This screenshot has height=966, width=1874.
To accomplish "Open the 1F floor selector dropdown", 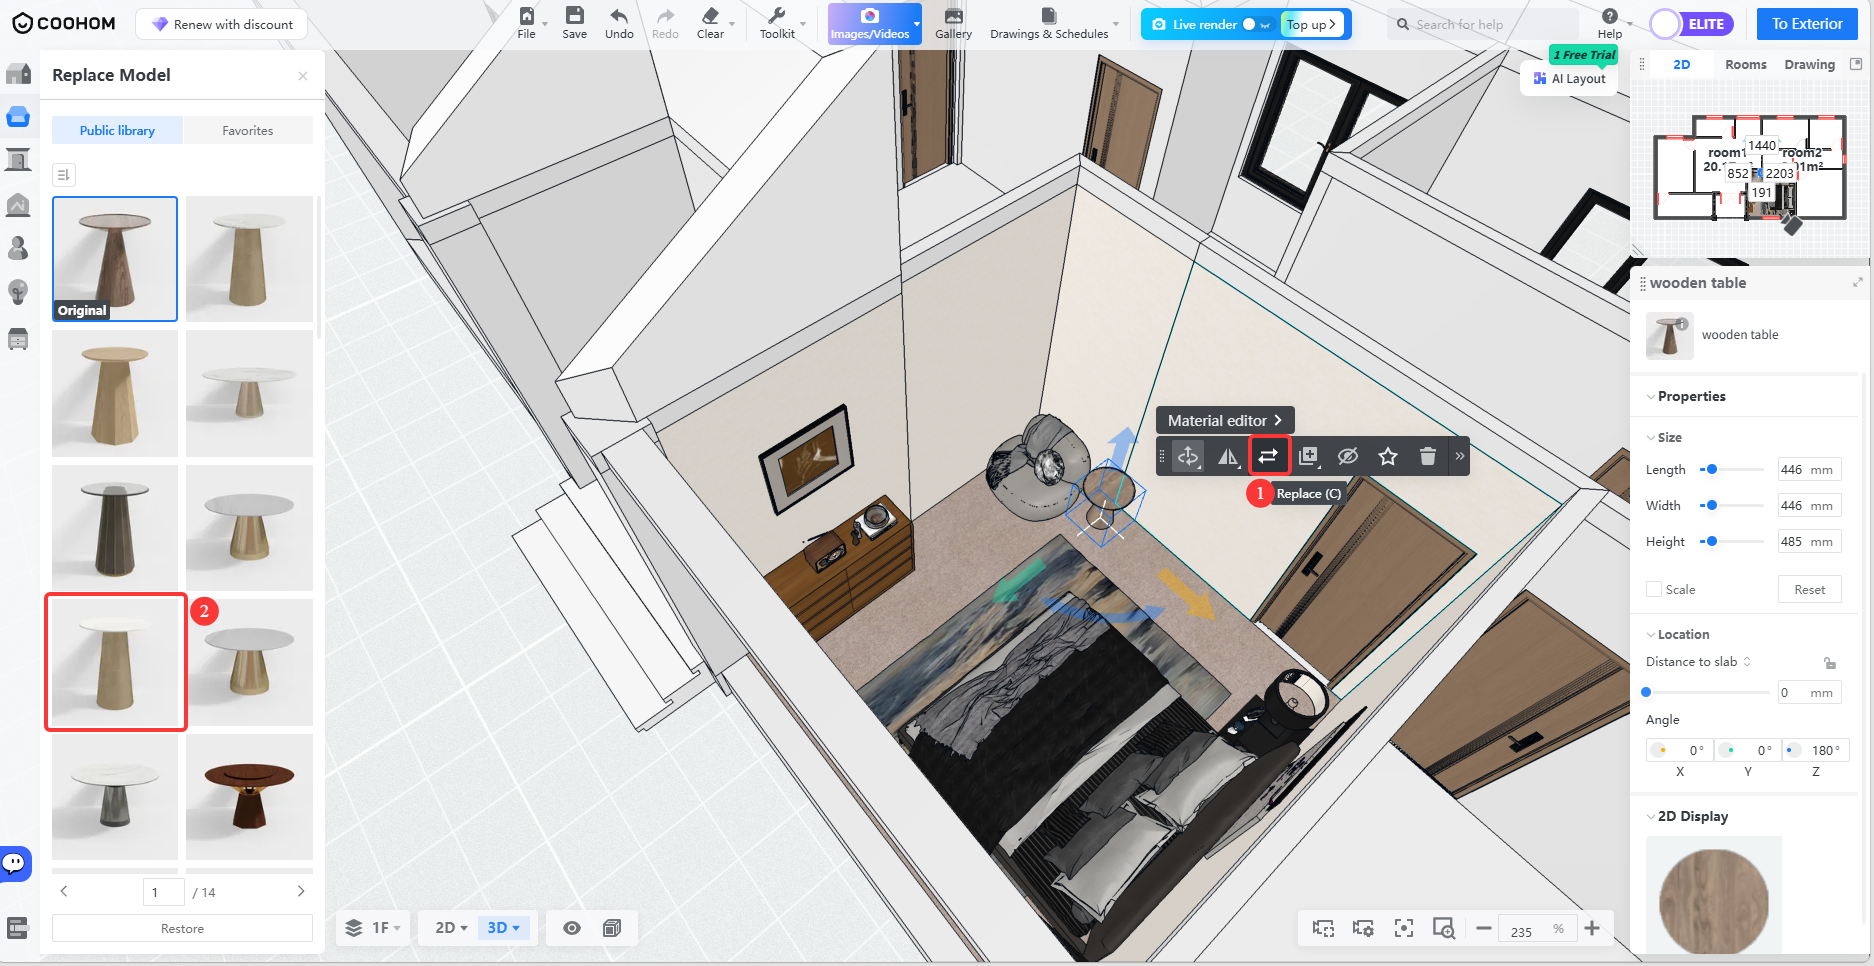I will 373,928.
